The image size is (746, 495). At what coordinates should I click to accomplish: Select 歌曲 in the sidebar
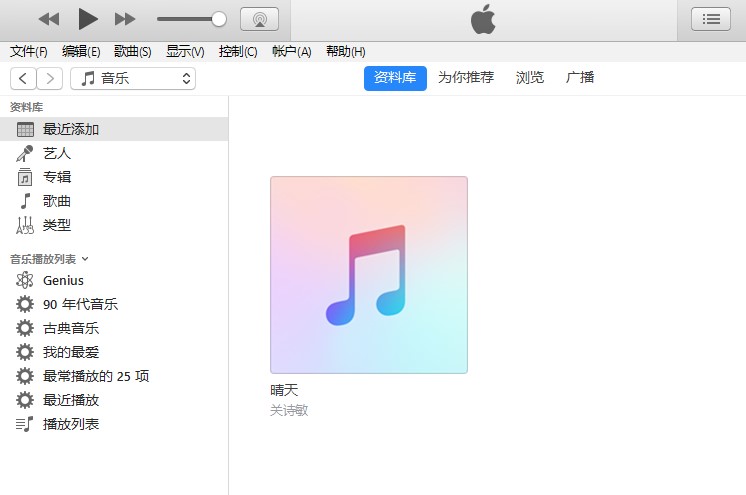pyautogui.click(x=114, y=201)
